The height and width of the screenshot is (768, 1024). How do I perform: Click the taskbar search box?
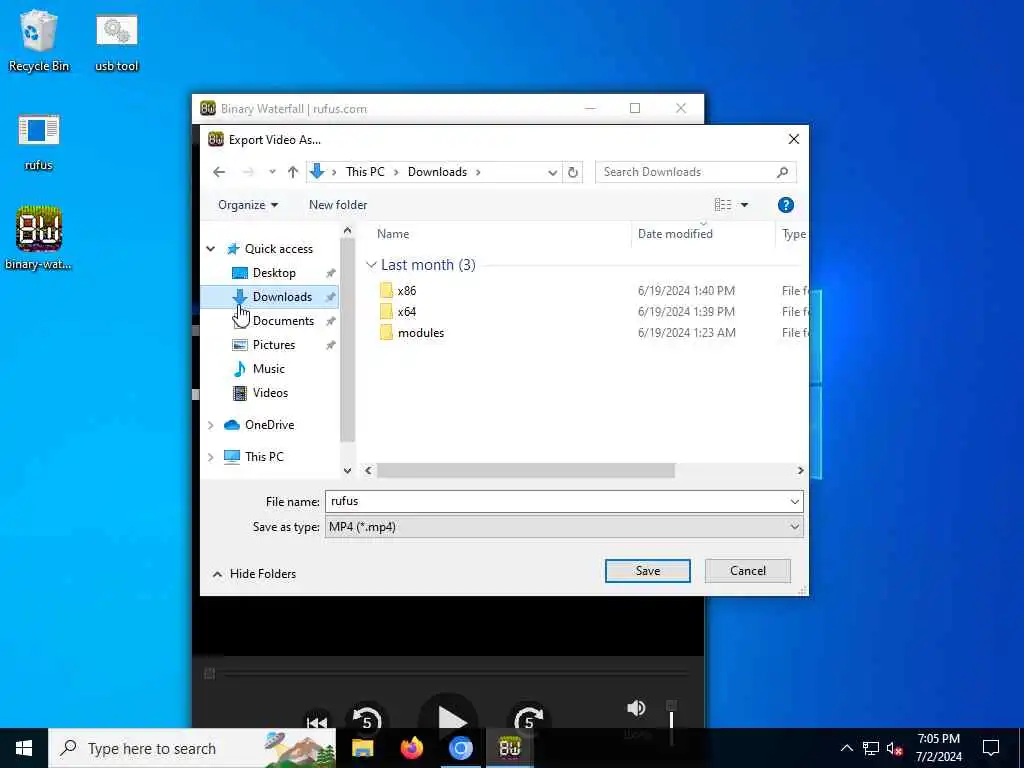(192, 748)
